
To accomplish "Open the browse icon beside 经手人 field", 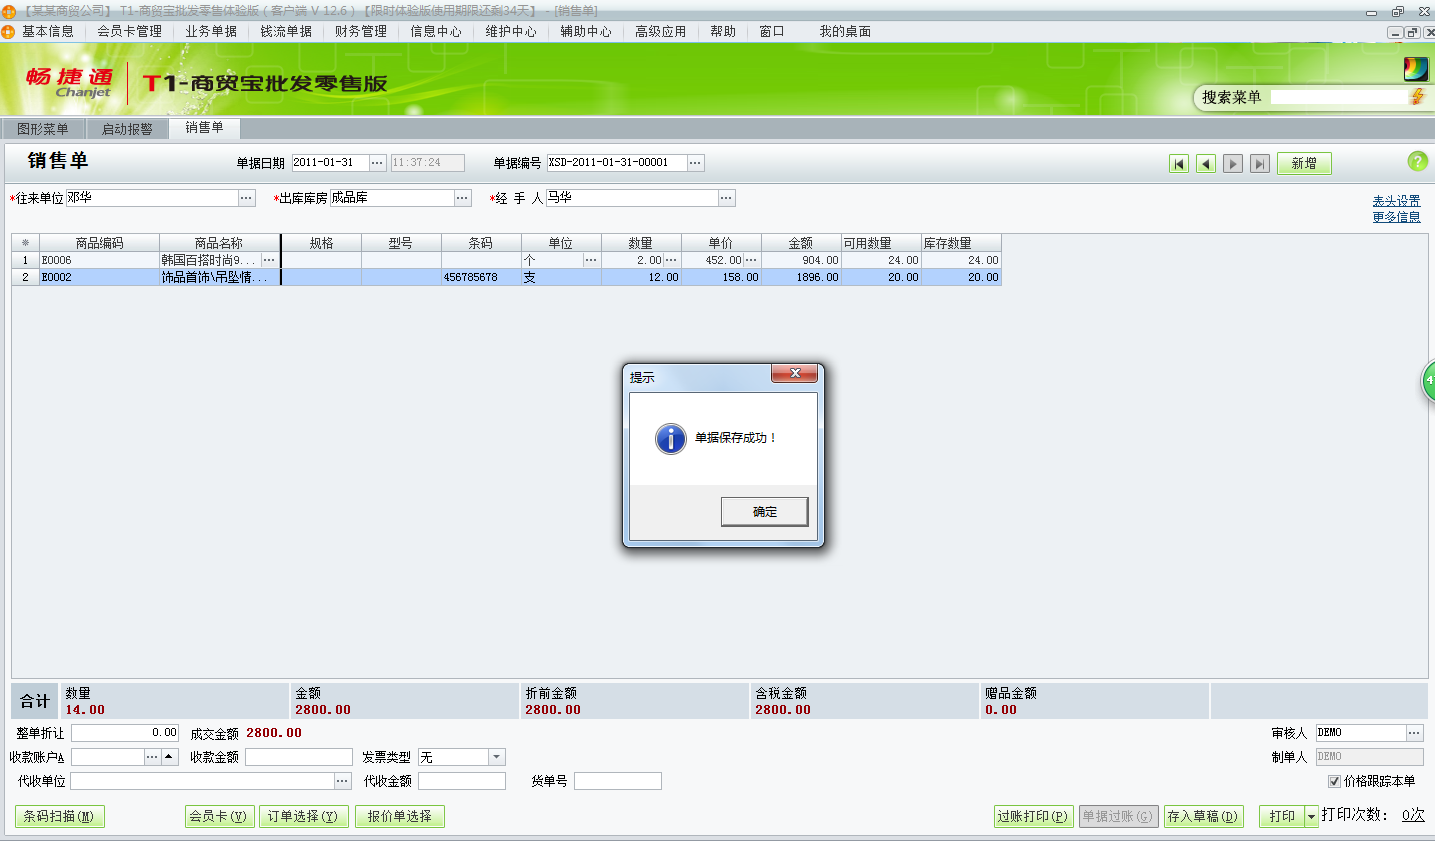I will pos(727,197).
